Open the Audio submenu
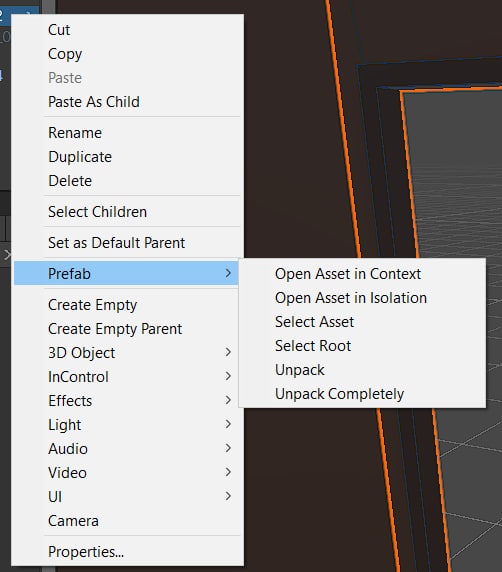This screenshot has height=572, width=502. point(127,449)
